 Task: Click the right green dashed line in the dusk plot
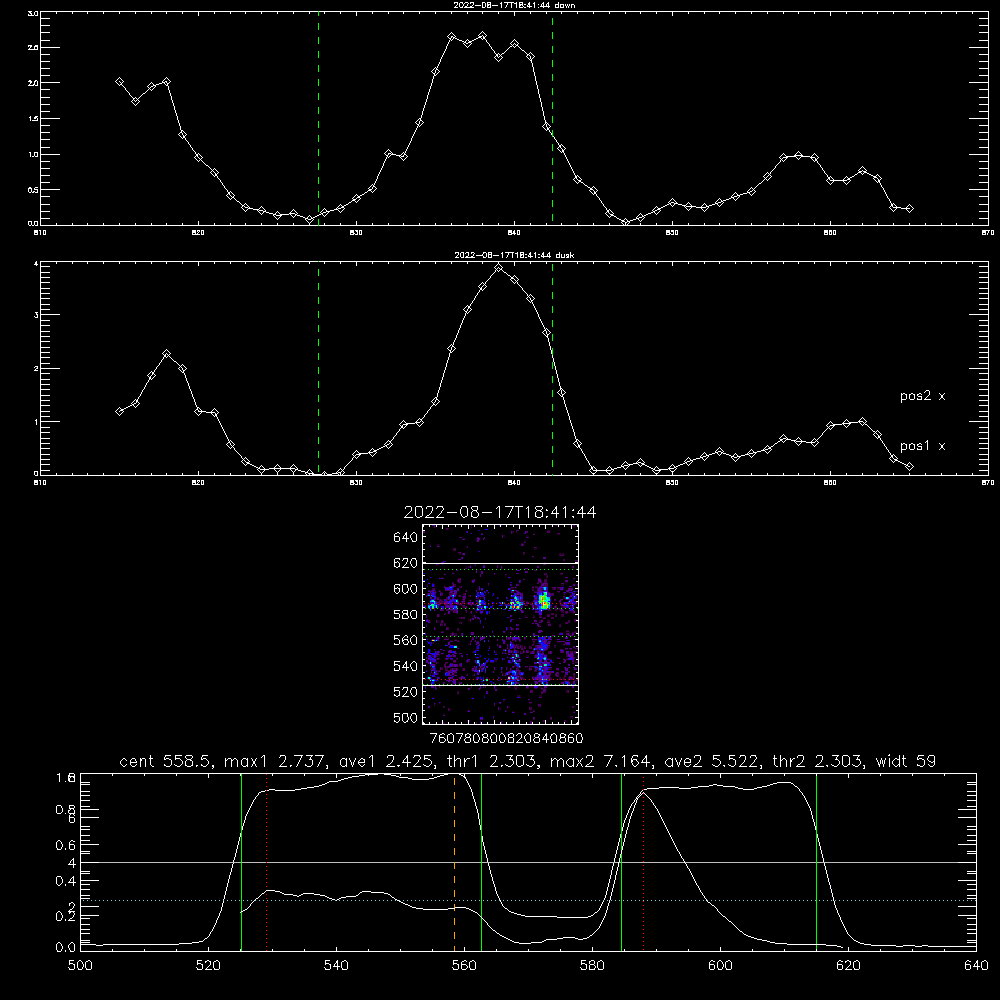(552, 368)
